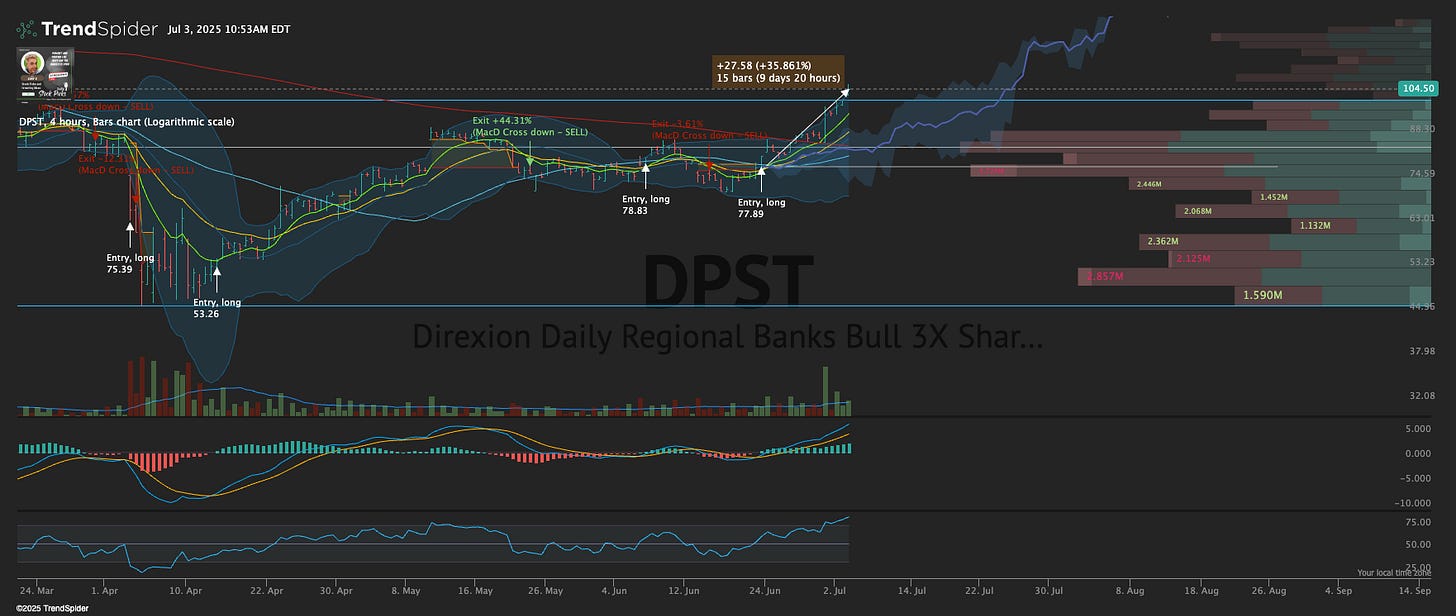Click the 37.98 price axis label
This screenshot has width=1456, height=616.
click(1422, 351)
